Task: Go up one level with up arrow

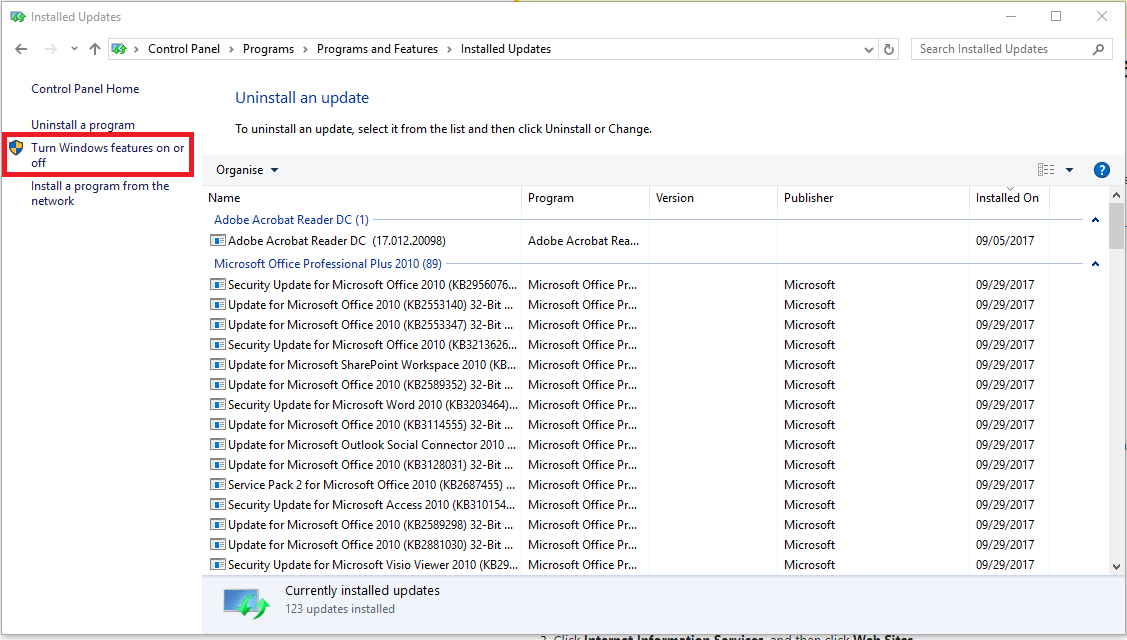Action: 95,49
